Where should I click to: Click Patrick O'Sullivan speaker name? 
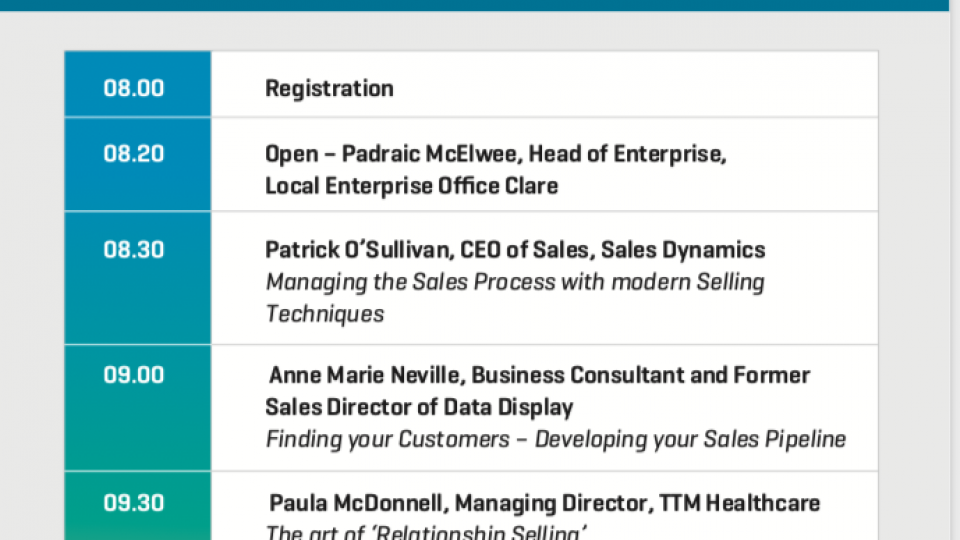click(x=359, y=250)
